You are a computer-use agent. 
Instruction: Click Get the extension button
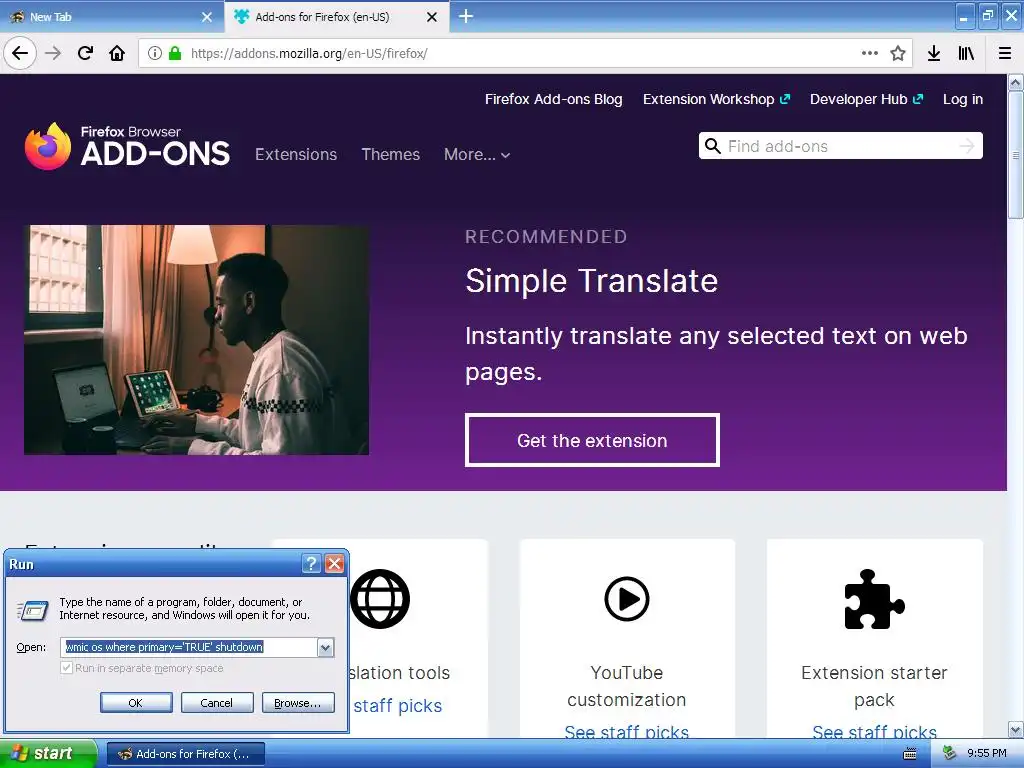(x=592, y=440)
